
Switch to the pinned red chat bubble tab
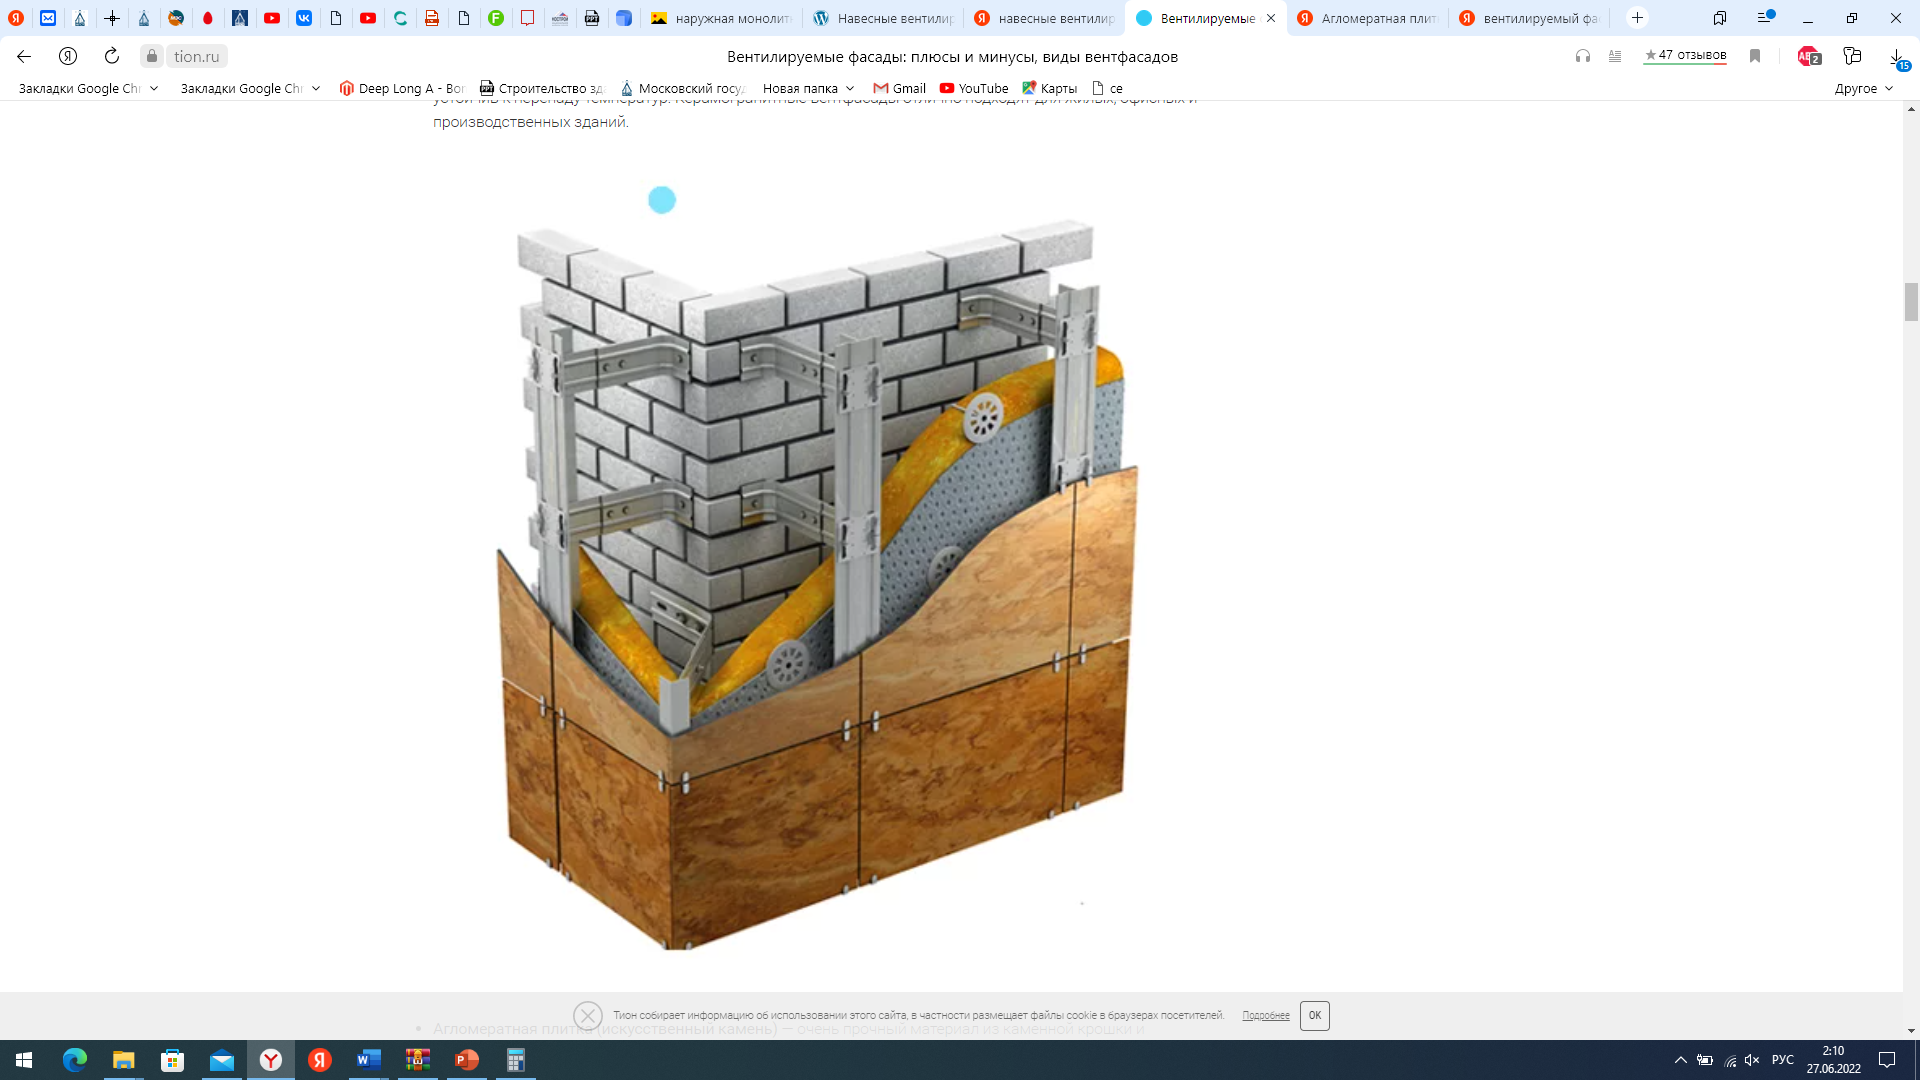point(528,18)
